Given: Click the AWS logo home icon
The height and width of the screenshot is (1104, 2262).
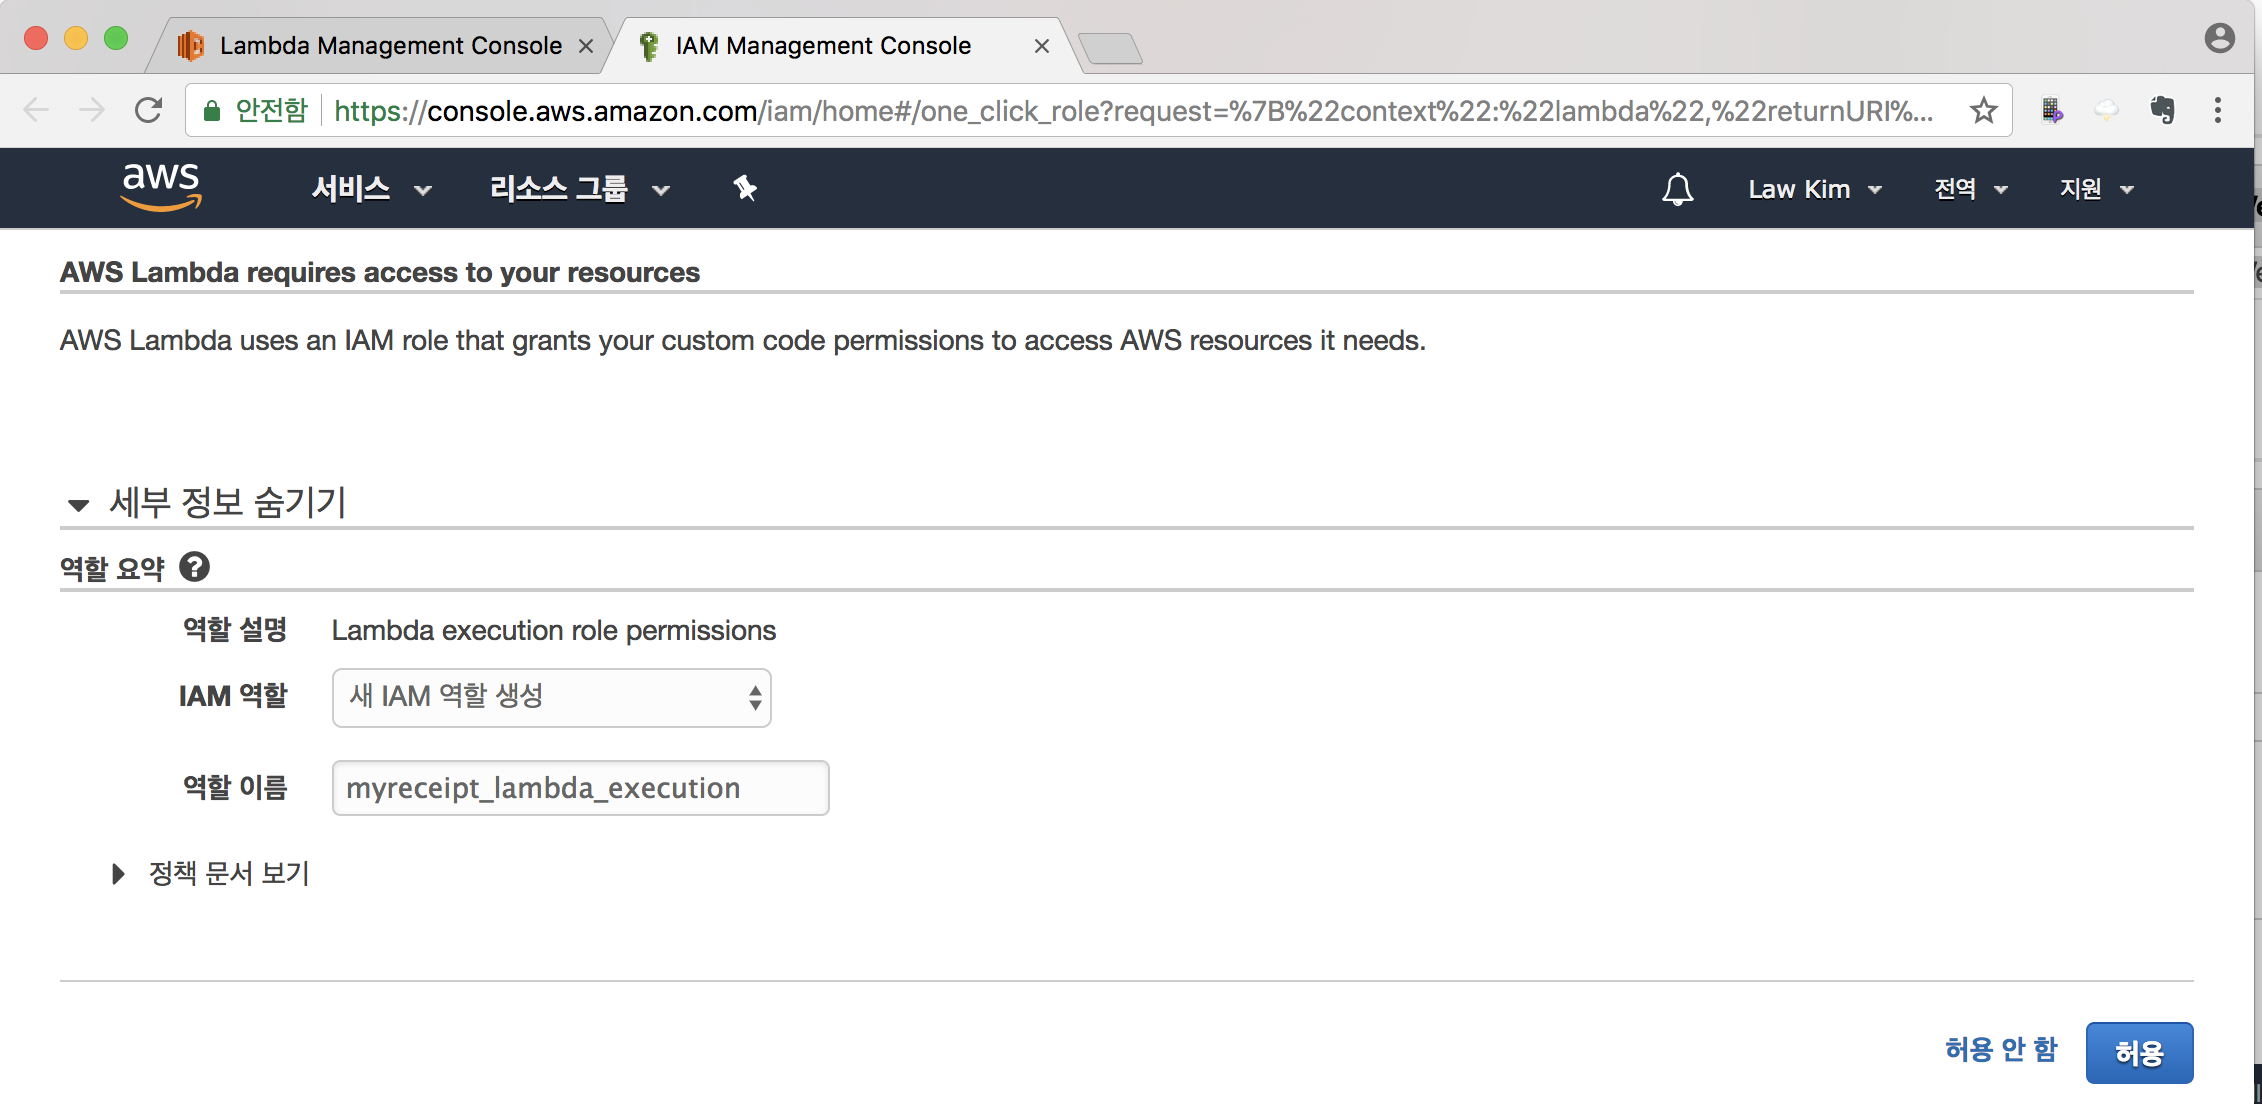Looking at the screenshot, I should 161,187.
